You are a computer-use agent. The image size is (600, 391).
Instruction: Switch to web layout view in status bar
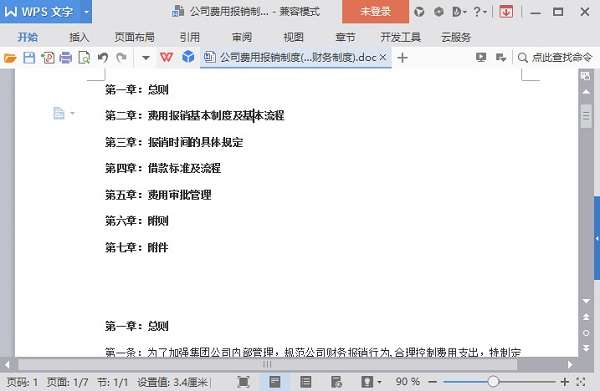pyautogui.click(x=336, y=382)
